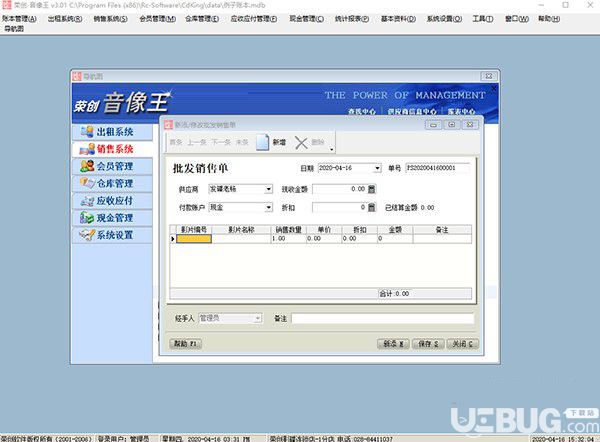Open the 经手人 dropdown
Screen dimensions: 600x442
point(258,318)
